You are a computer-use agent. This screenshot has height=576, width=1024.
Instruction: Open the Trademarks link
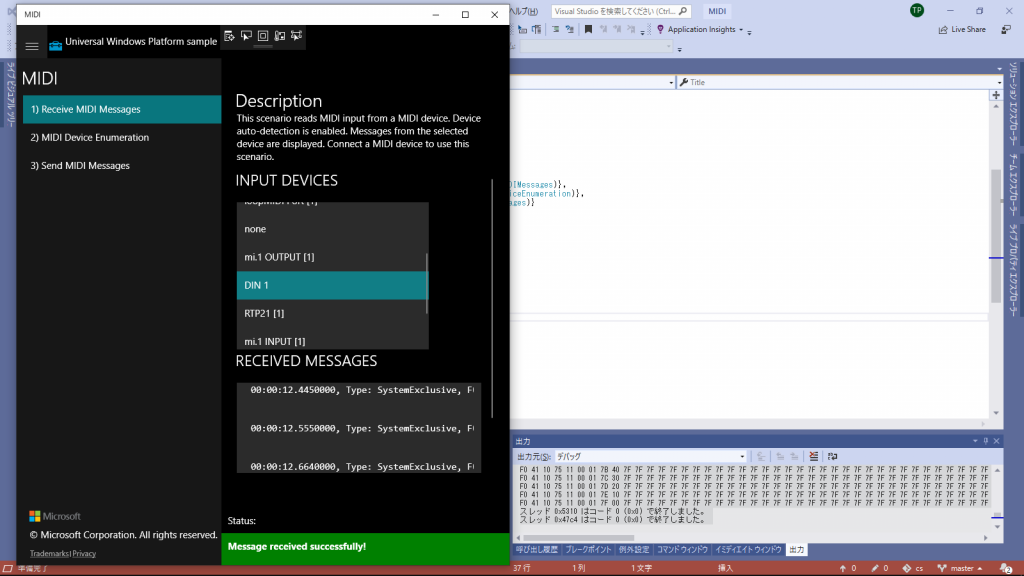pos(49,554)
